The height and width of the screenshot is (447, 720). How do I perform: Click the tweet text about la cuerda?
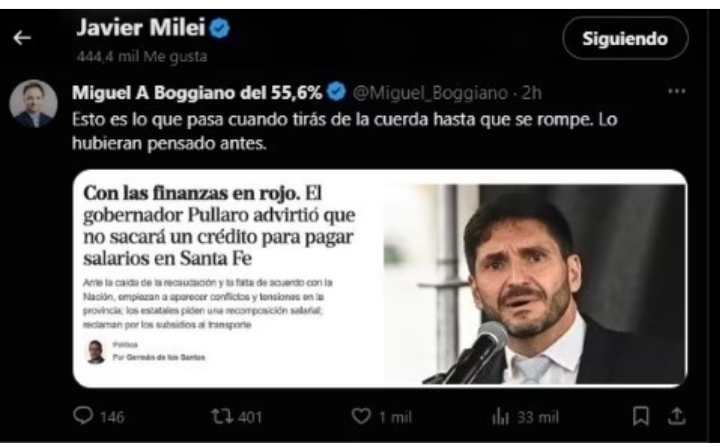click(x=344, y=131)
